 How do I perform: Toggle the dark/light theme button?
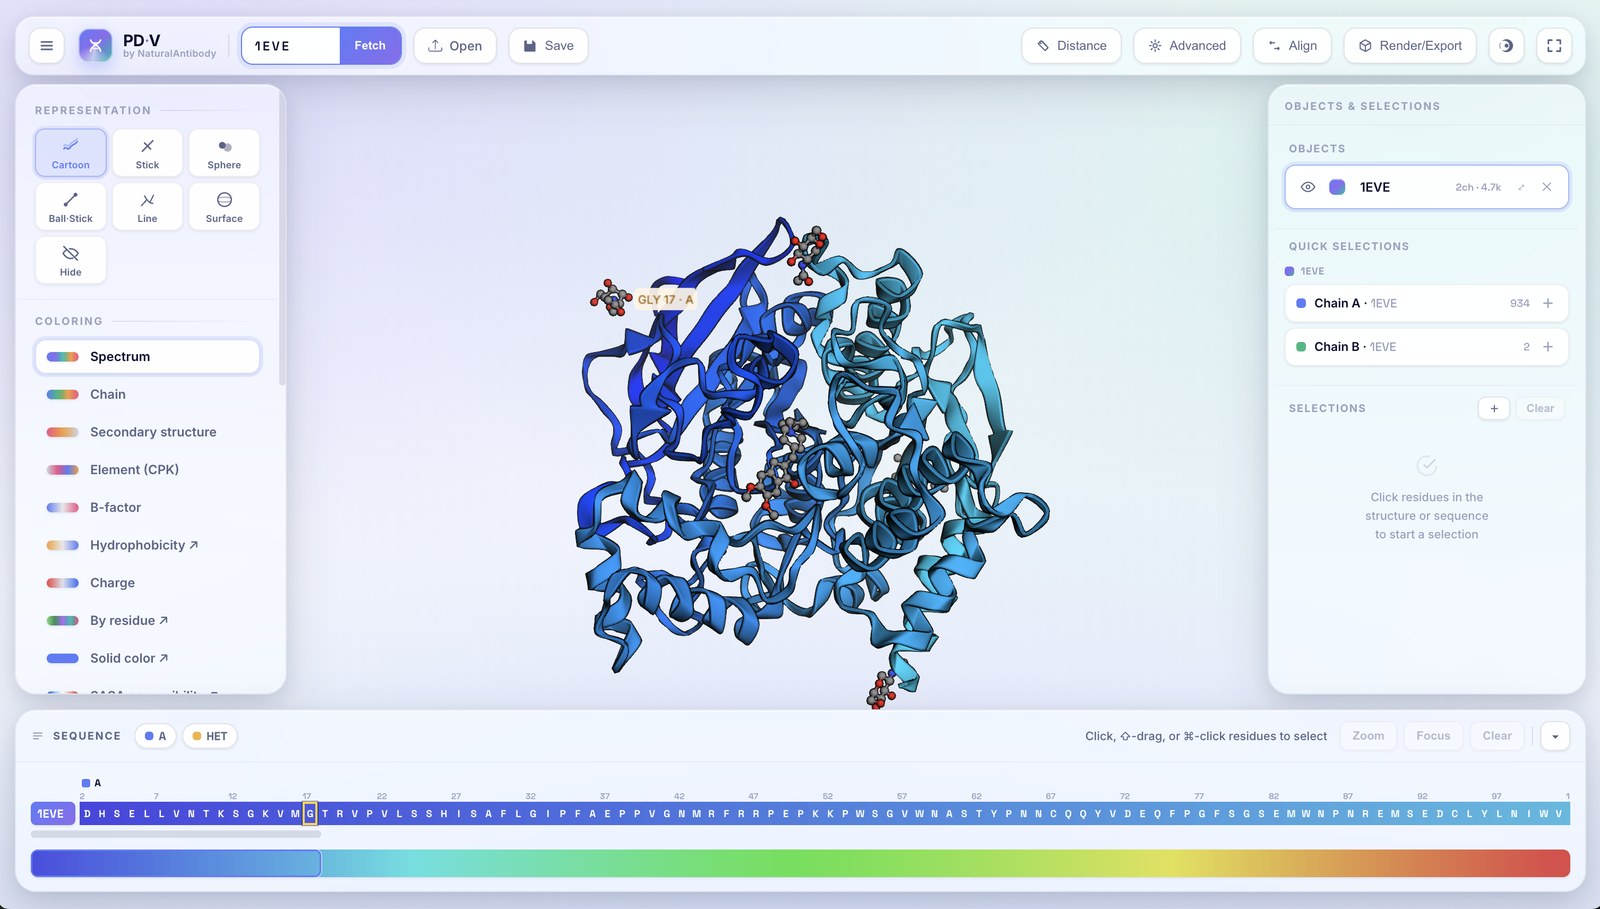pos(1506,45)
